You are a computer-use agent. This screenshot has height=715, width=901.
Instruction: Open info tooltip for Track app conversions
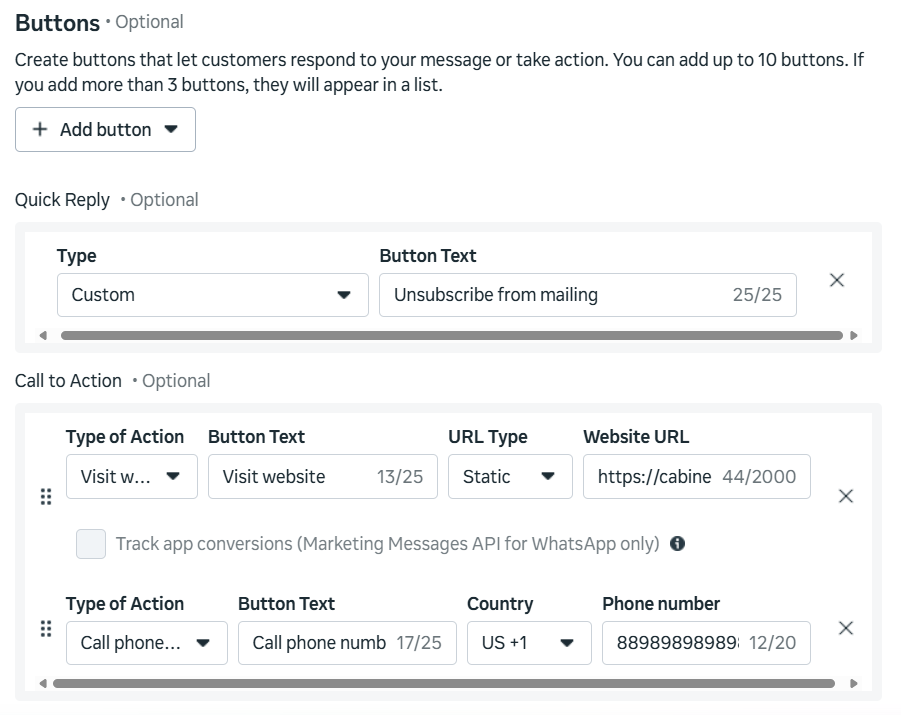[x=677, y=544]
